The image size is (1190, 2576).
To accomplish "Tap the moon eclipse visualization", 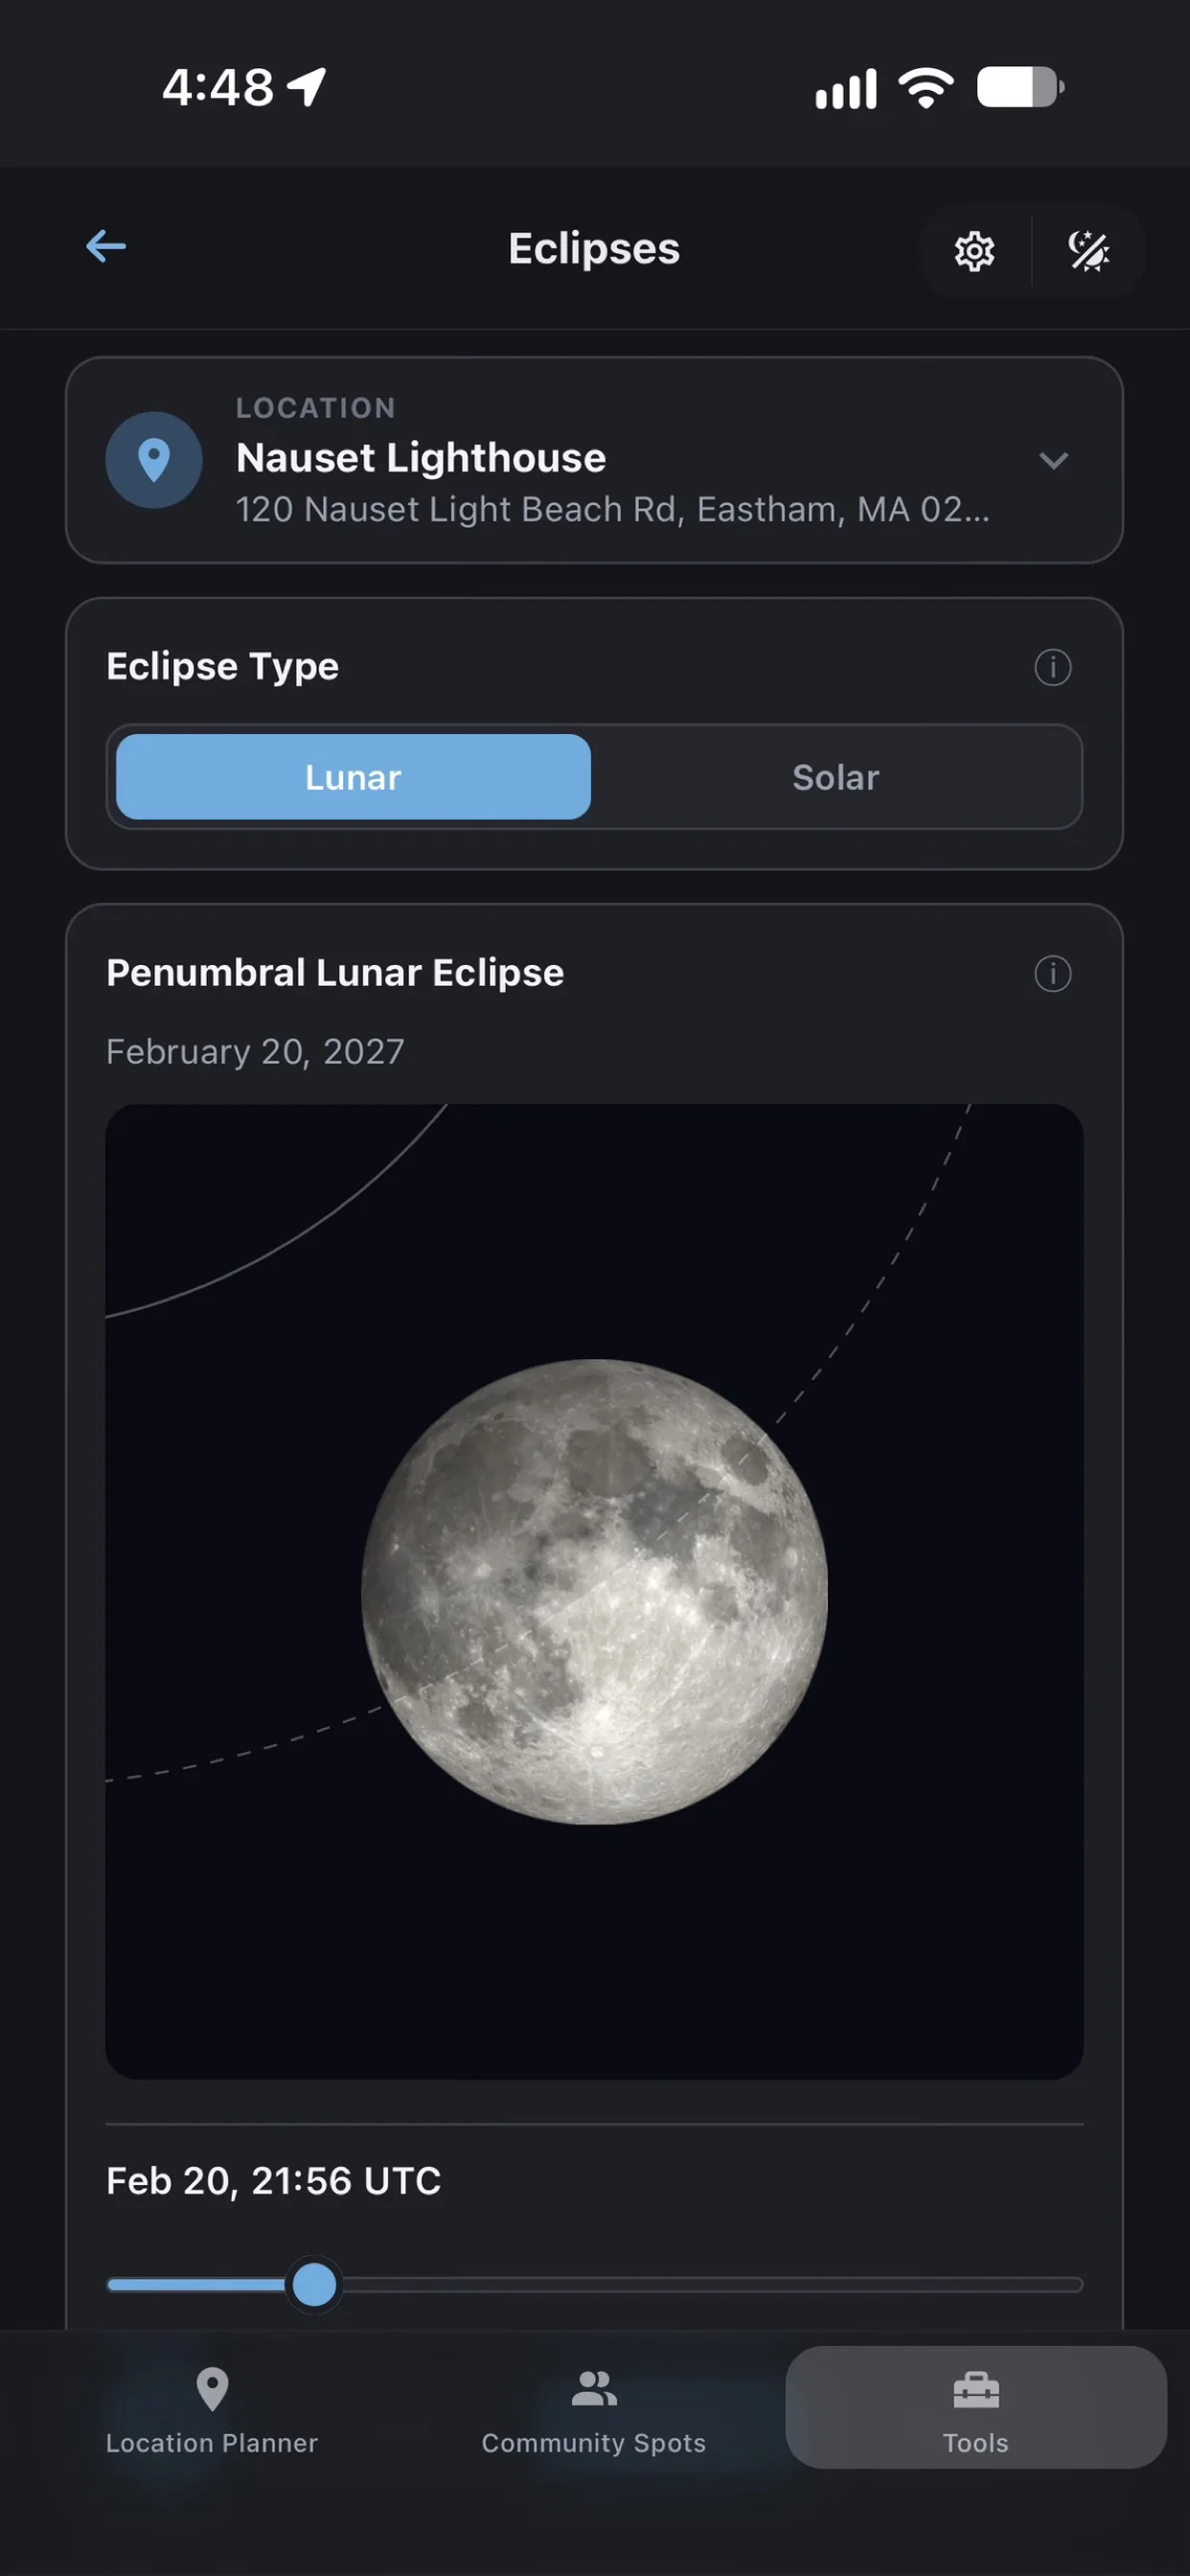I will click(x=594, y=1590).
